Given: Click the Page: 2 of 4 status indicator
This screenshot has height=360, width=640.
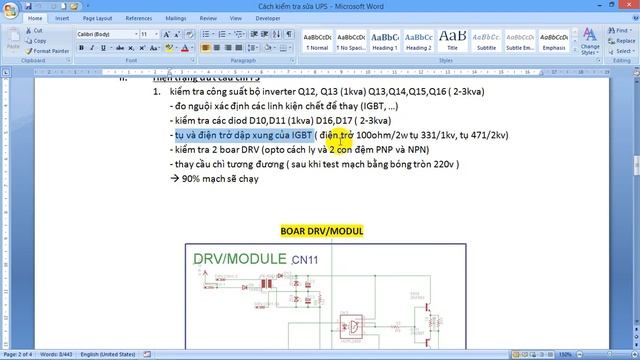Looking at the screenshot, I should (17, 354).
